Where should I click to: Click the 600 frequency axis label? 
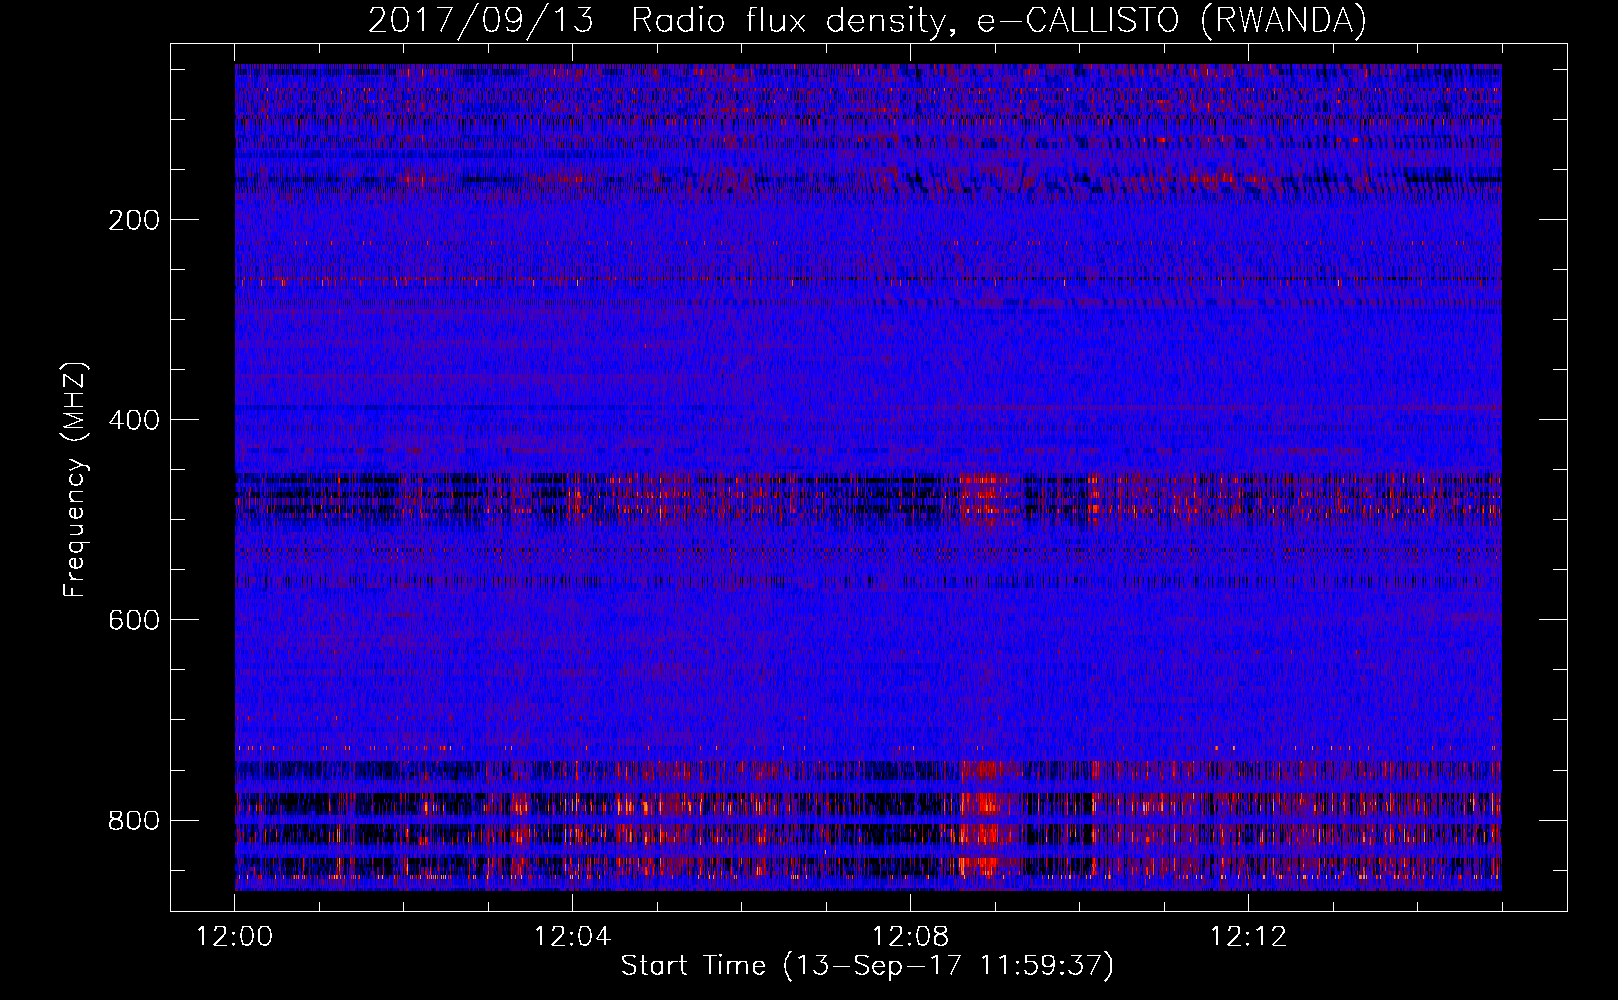(x=134, y=620)
